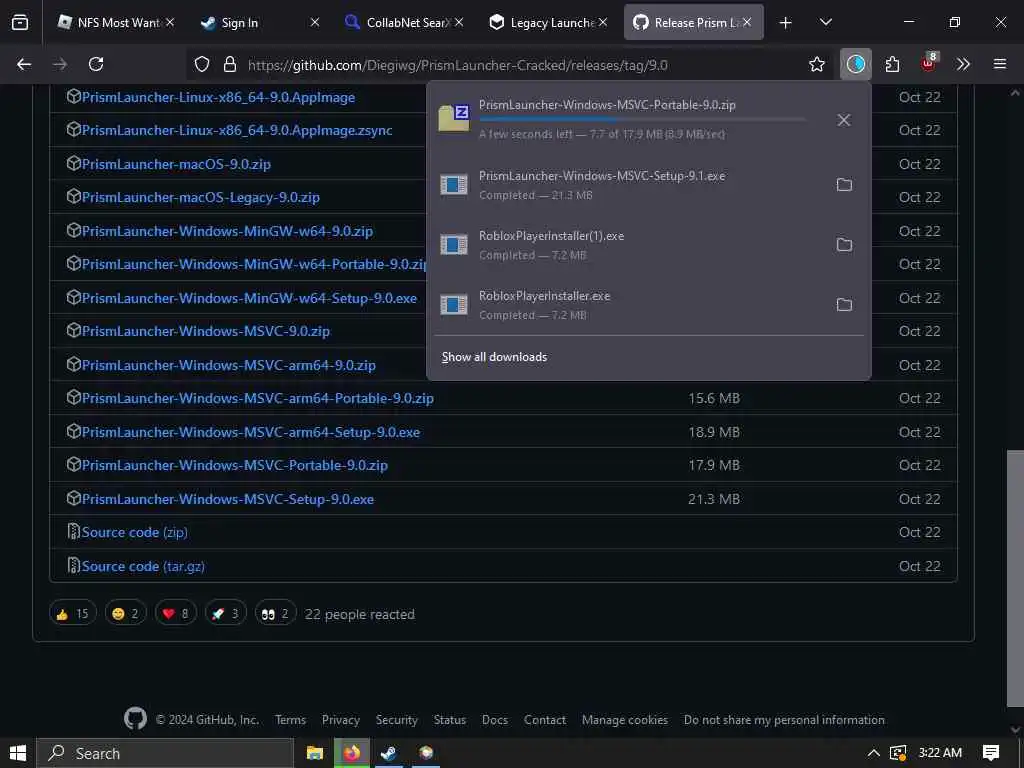The image size is (1024, 768).
Task: Open Terms footer link
Action: 290,720
